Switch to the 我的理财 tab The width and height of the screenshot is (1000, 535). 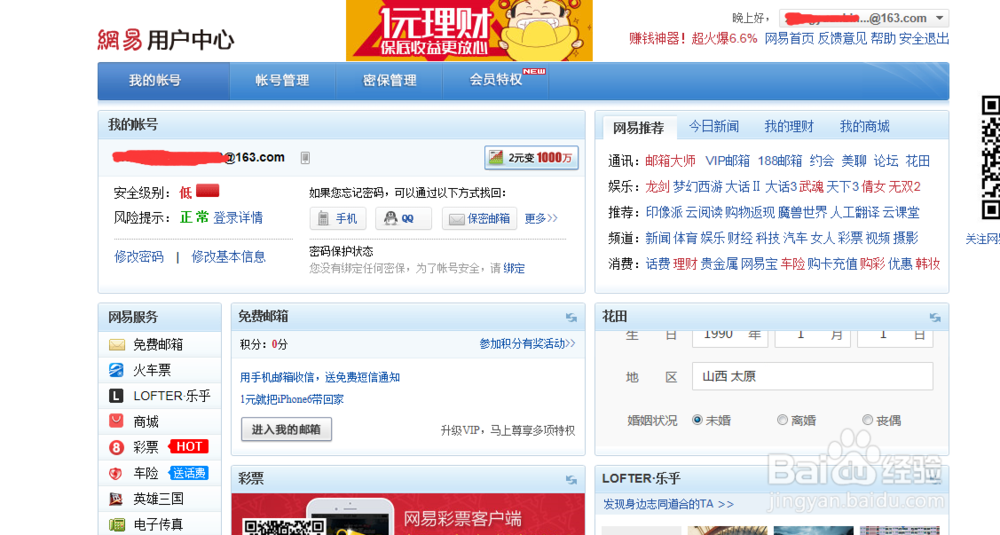coord(789,126)
